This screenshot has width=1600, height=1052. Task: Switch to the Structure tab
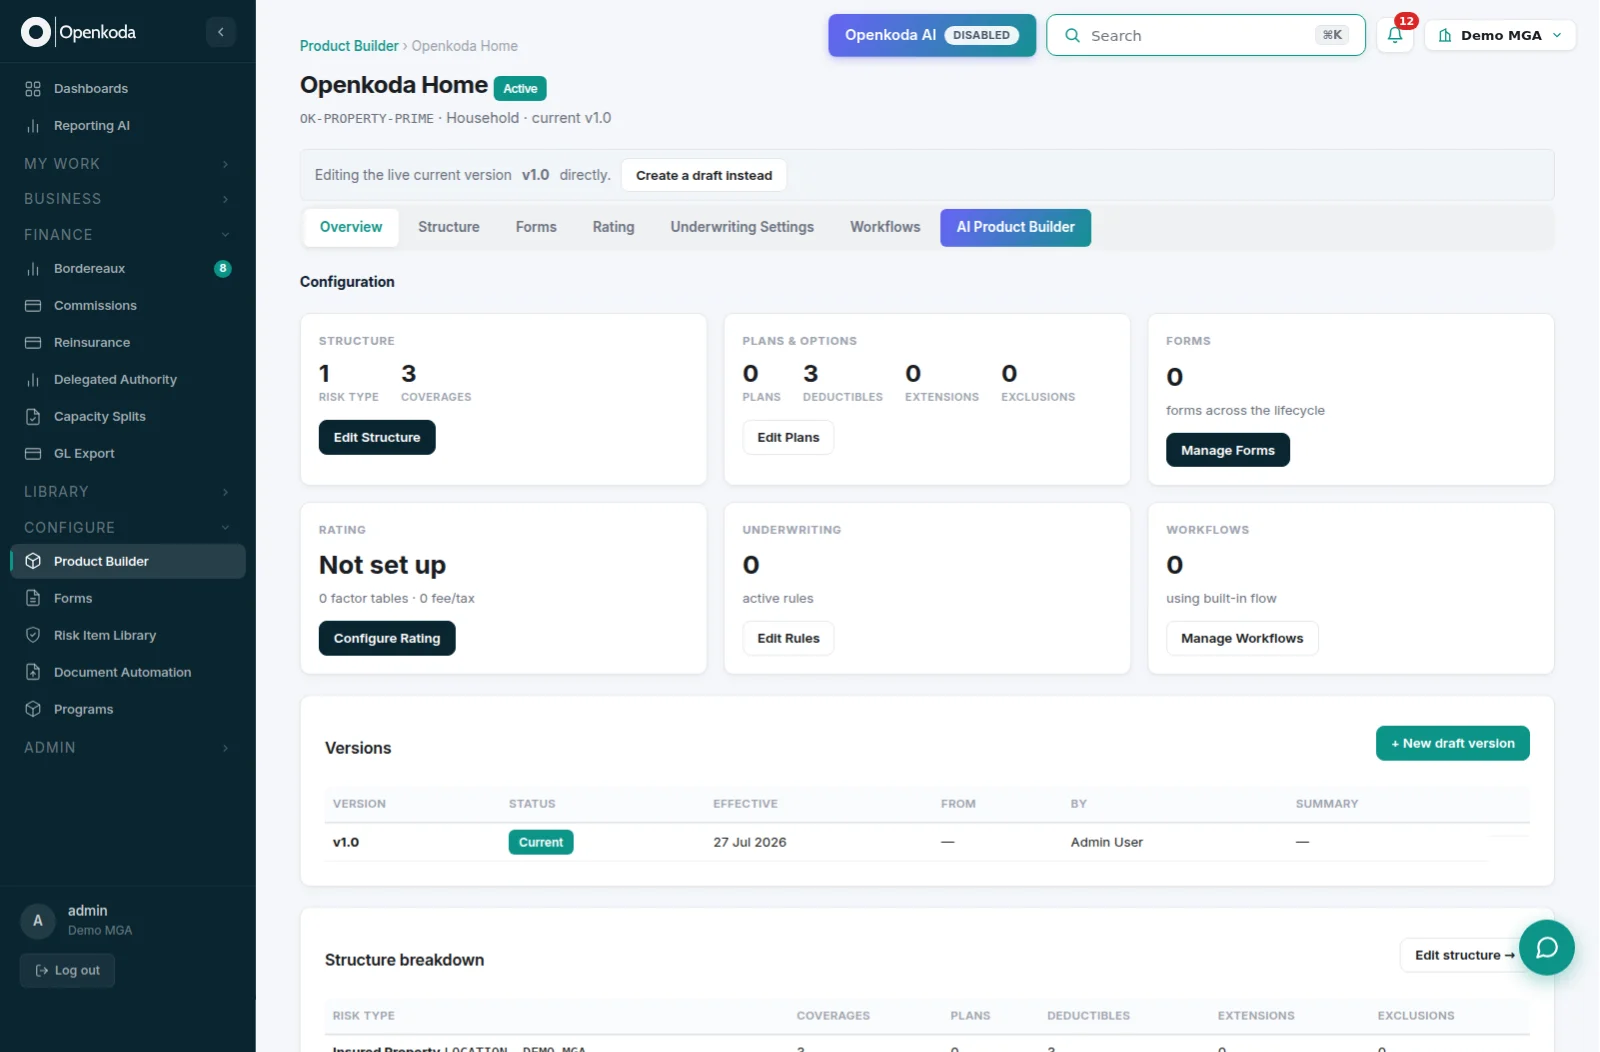tap(449, 228)
